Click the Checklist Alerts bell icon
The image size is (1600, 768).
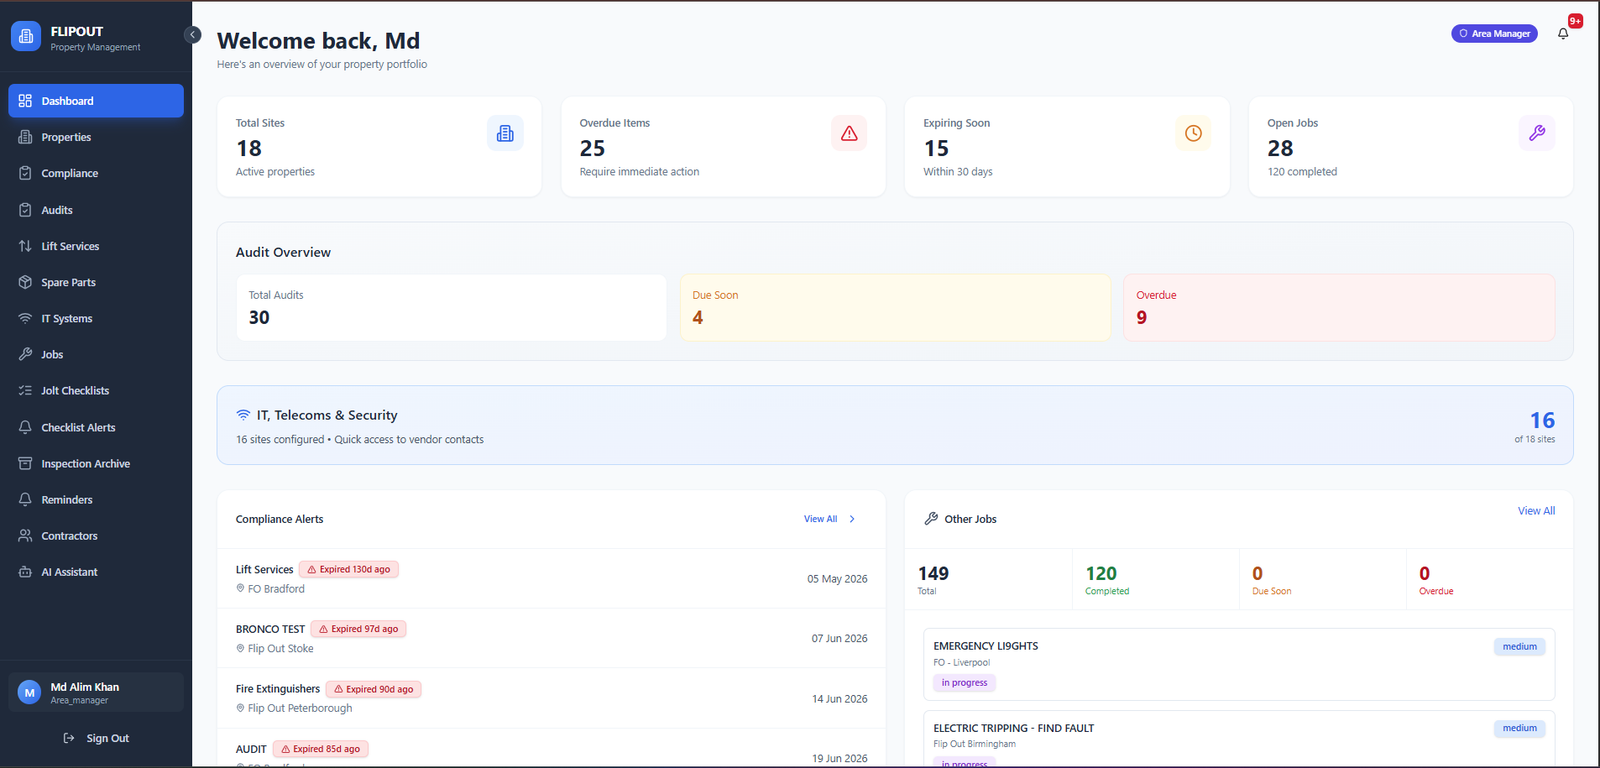tap(25, 427)
